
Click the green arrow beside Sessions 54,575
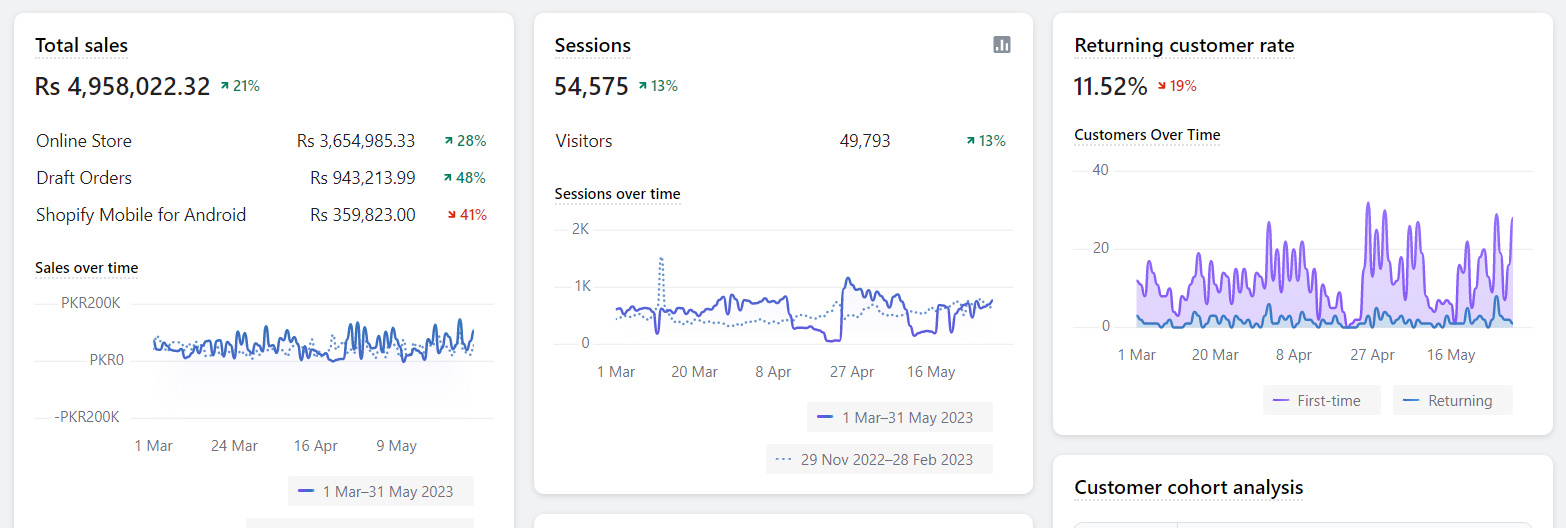coord(643,86)
